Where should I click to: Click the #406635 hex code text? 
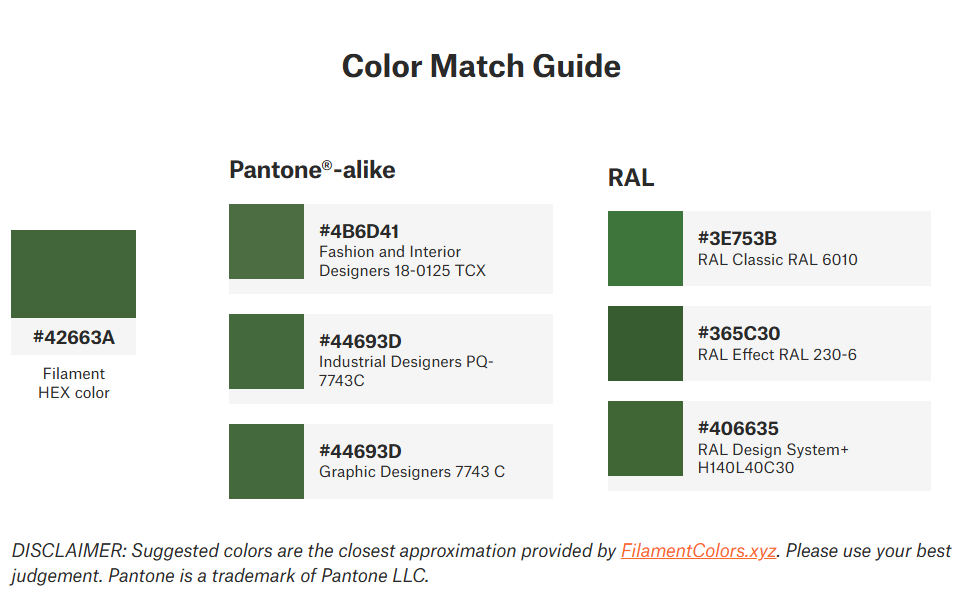coord(738,428)
